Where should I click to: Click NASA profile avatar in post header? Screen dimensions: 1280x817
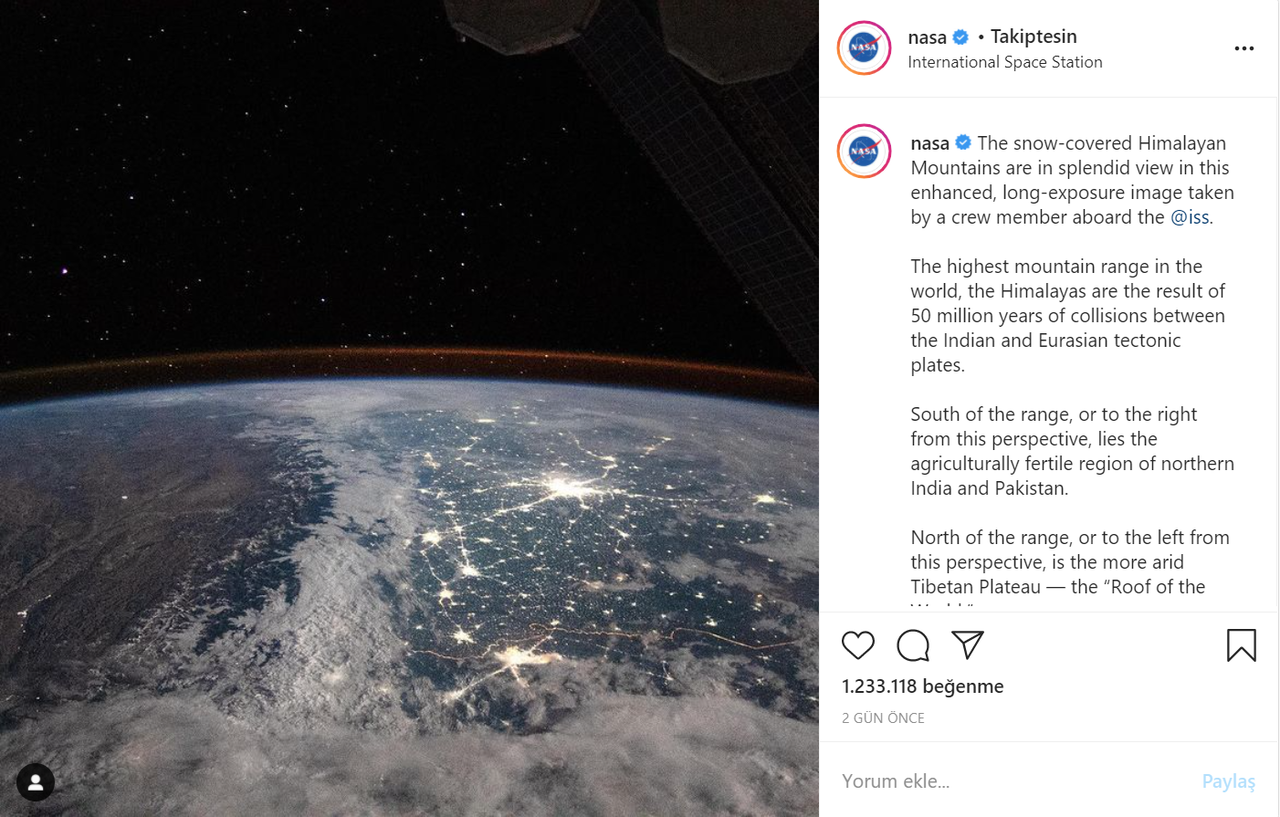pos(863,48)
